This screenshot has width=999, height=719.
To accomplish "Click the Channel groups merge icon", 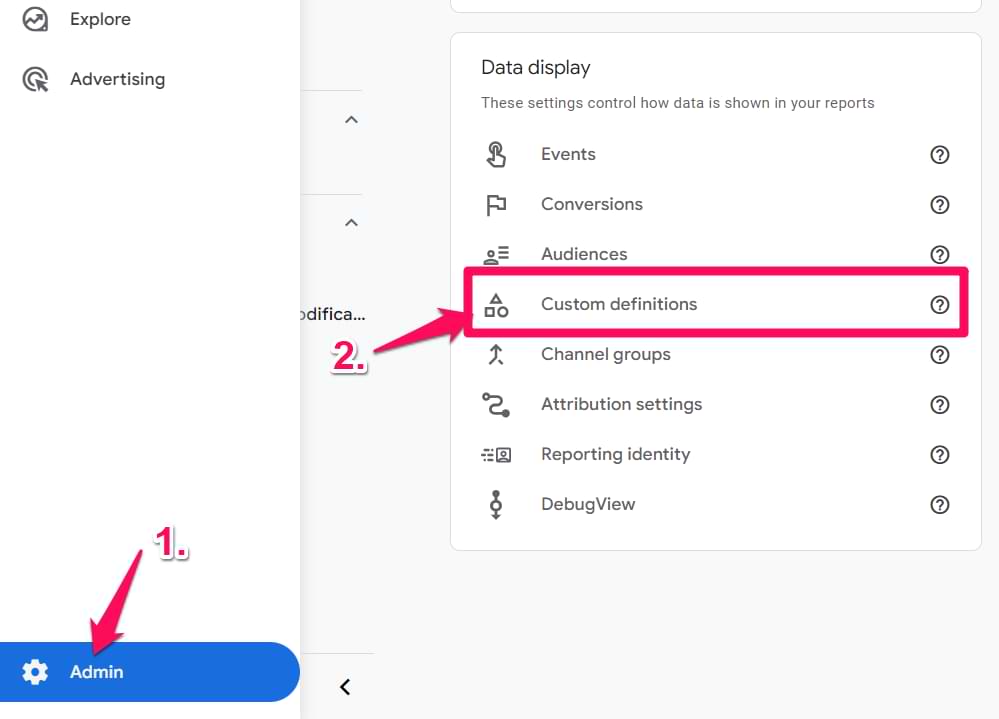I will coord(496,355).
